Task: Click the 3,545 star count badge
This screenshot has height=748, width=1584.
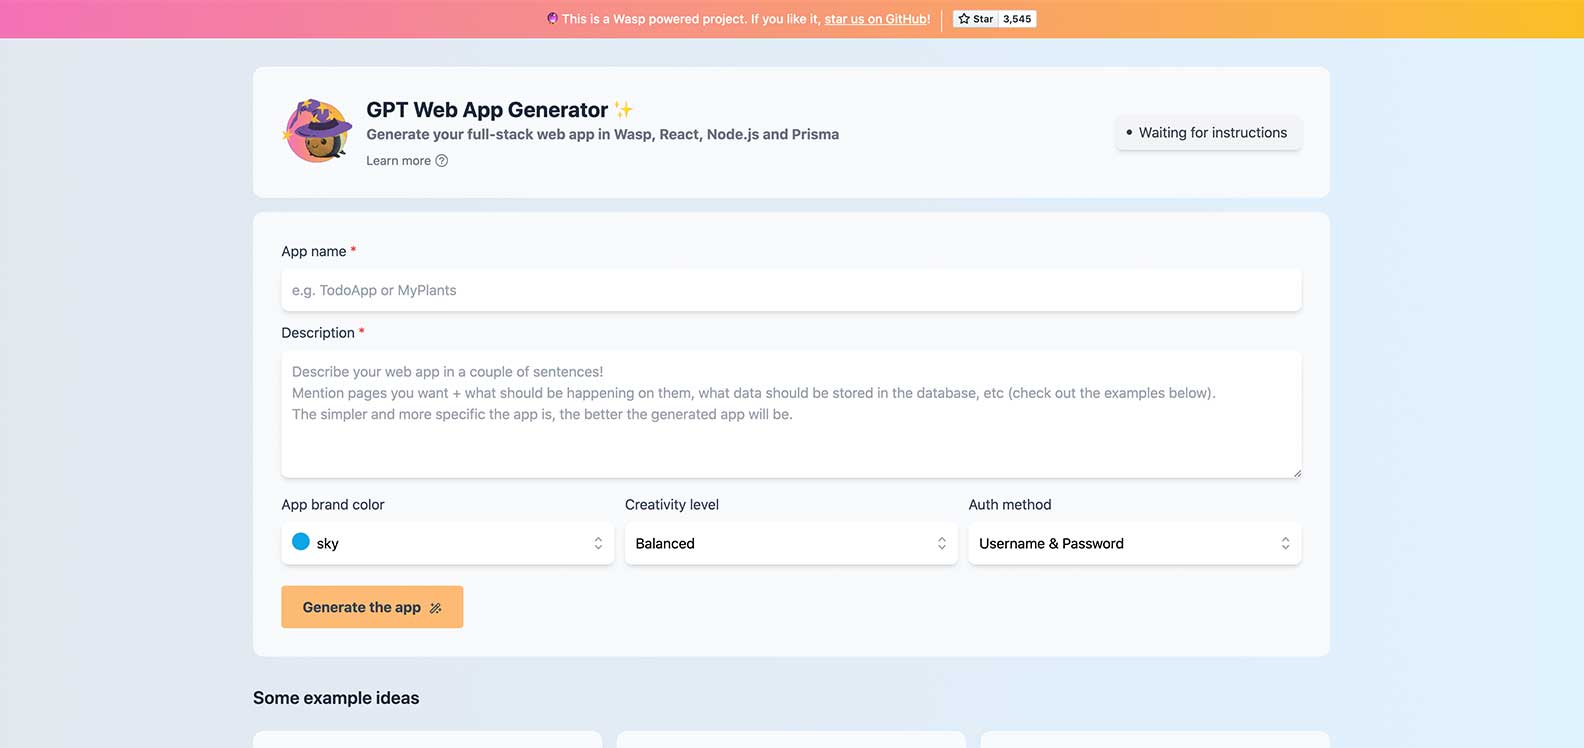Action: click(x=1017, y=19)
